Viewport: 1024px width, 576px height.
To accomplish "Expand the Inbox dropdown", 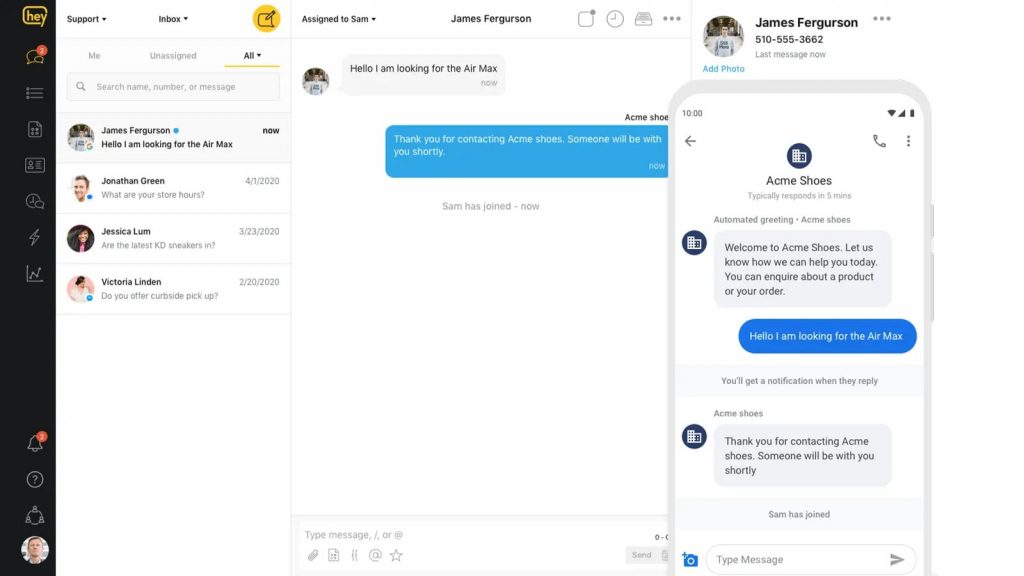I will click(x=173, y=19).
